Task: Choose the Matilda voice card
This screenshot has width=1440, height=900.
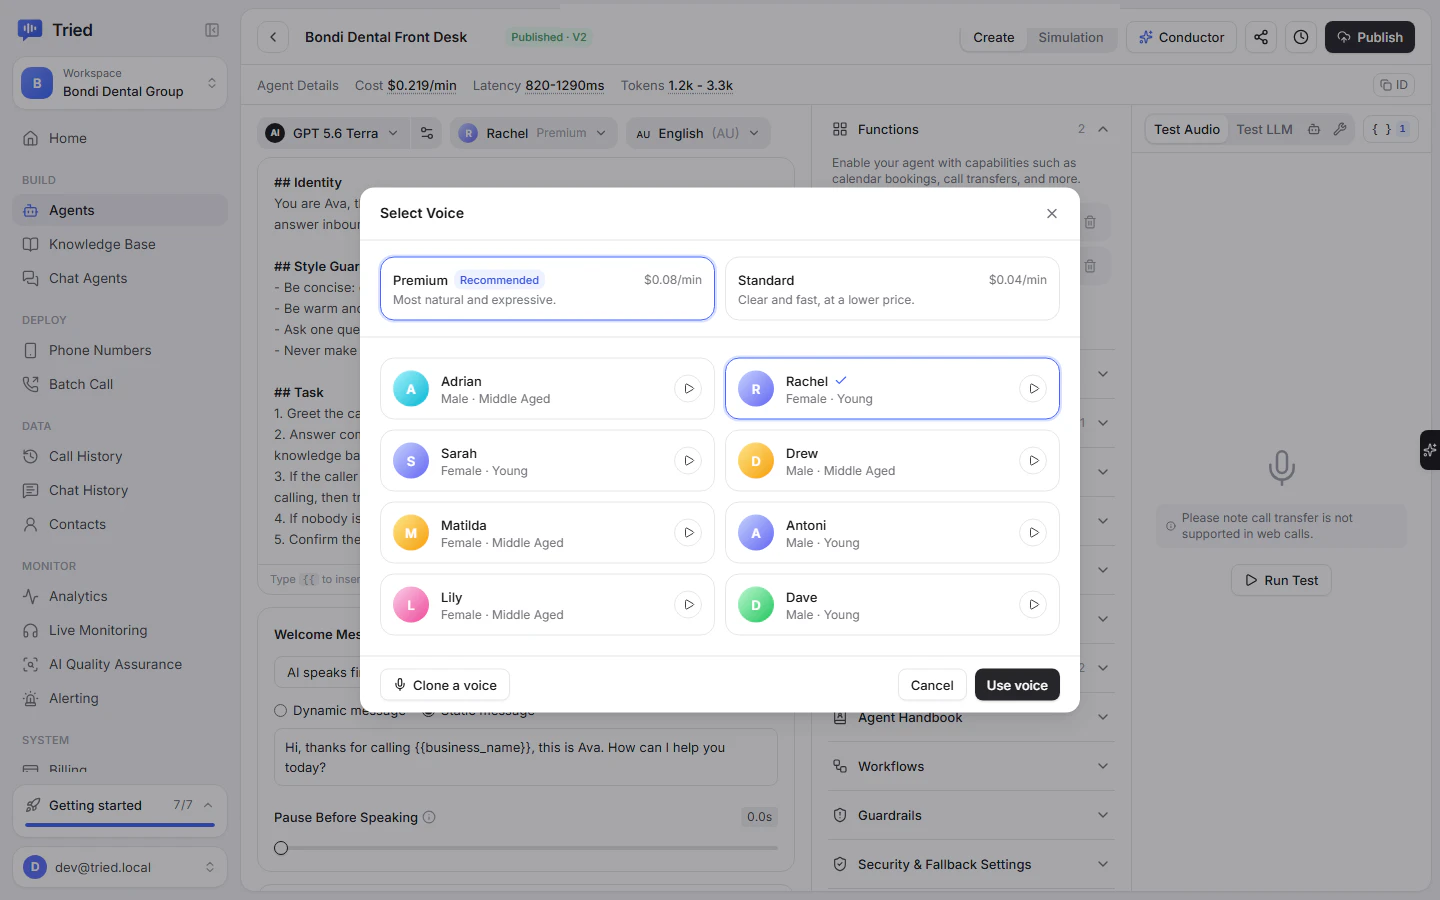Action: pos(547,533)
